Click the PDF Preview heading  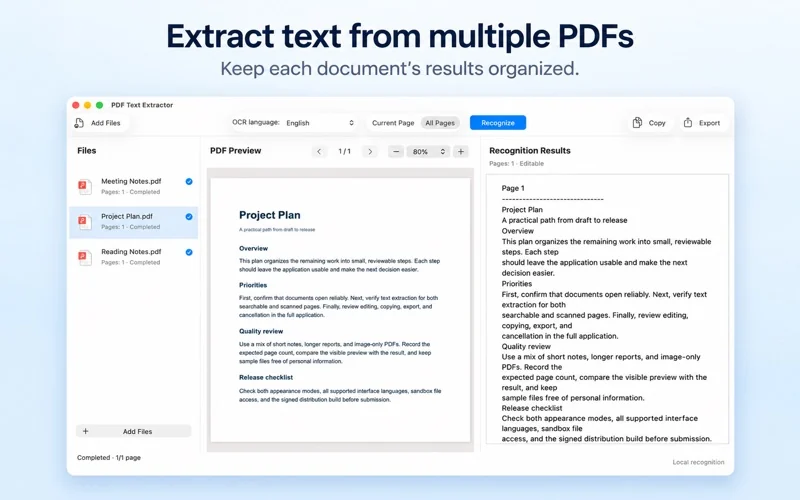235,151
